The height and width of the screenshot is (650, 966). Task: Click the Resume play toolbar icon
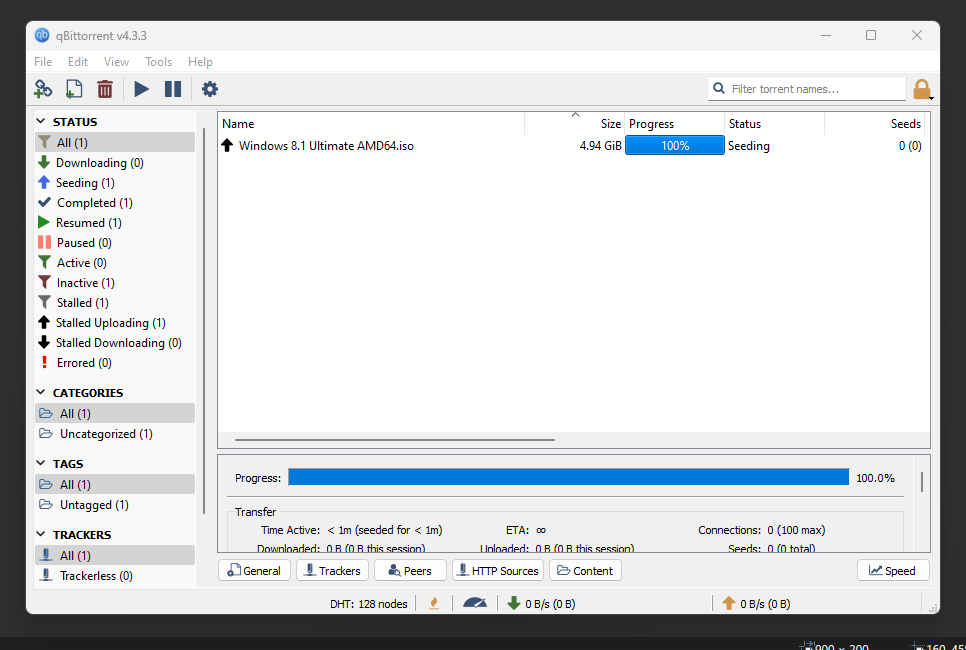[142, 89]
